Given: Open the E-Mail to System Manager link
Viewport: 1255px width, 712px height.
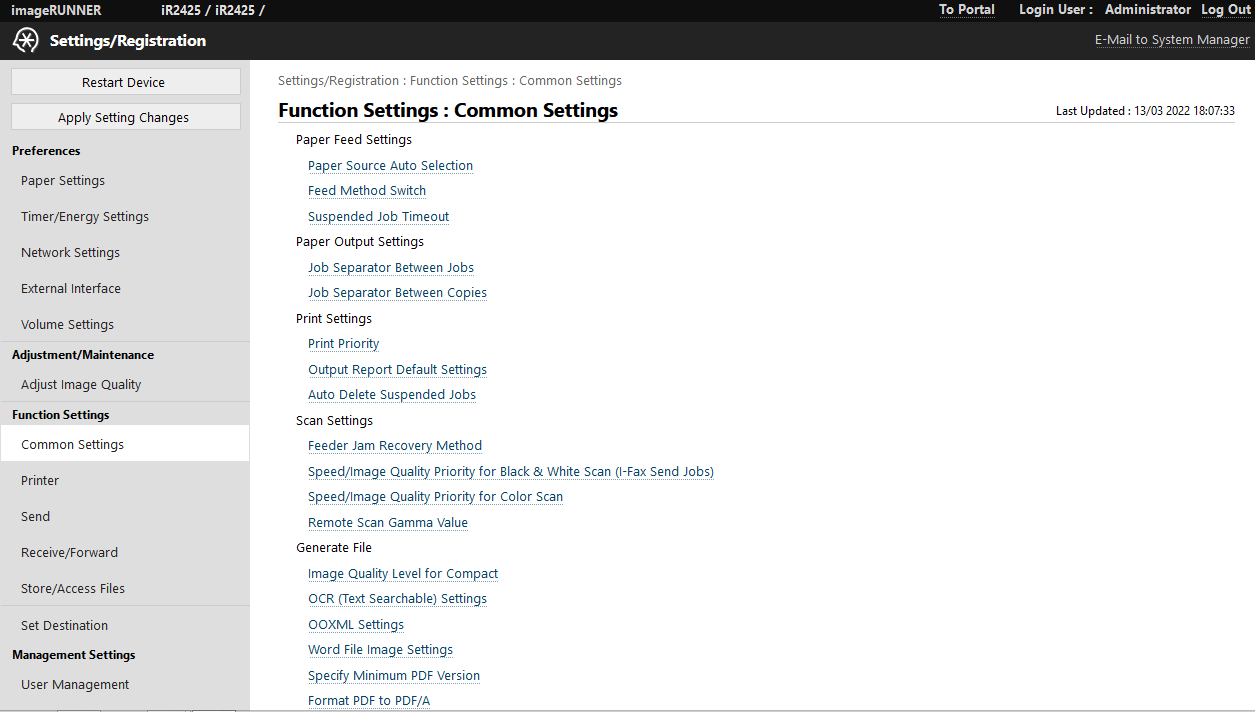Looking at the screenshot, I should (x=1172, y=40).
